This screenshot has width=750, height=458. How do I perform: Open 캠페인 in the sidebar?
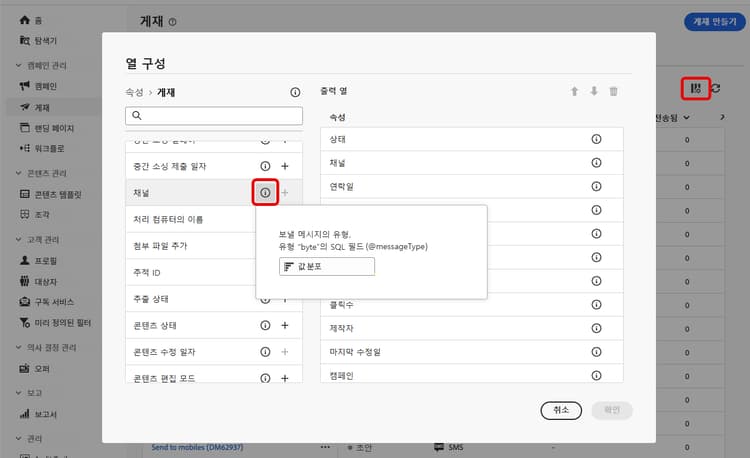click(x=38, y=87)
